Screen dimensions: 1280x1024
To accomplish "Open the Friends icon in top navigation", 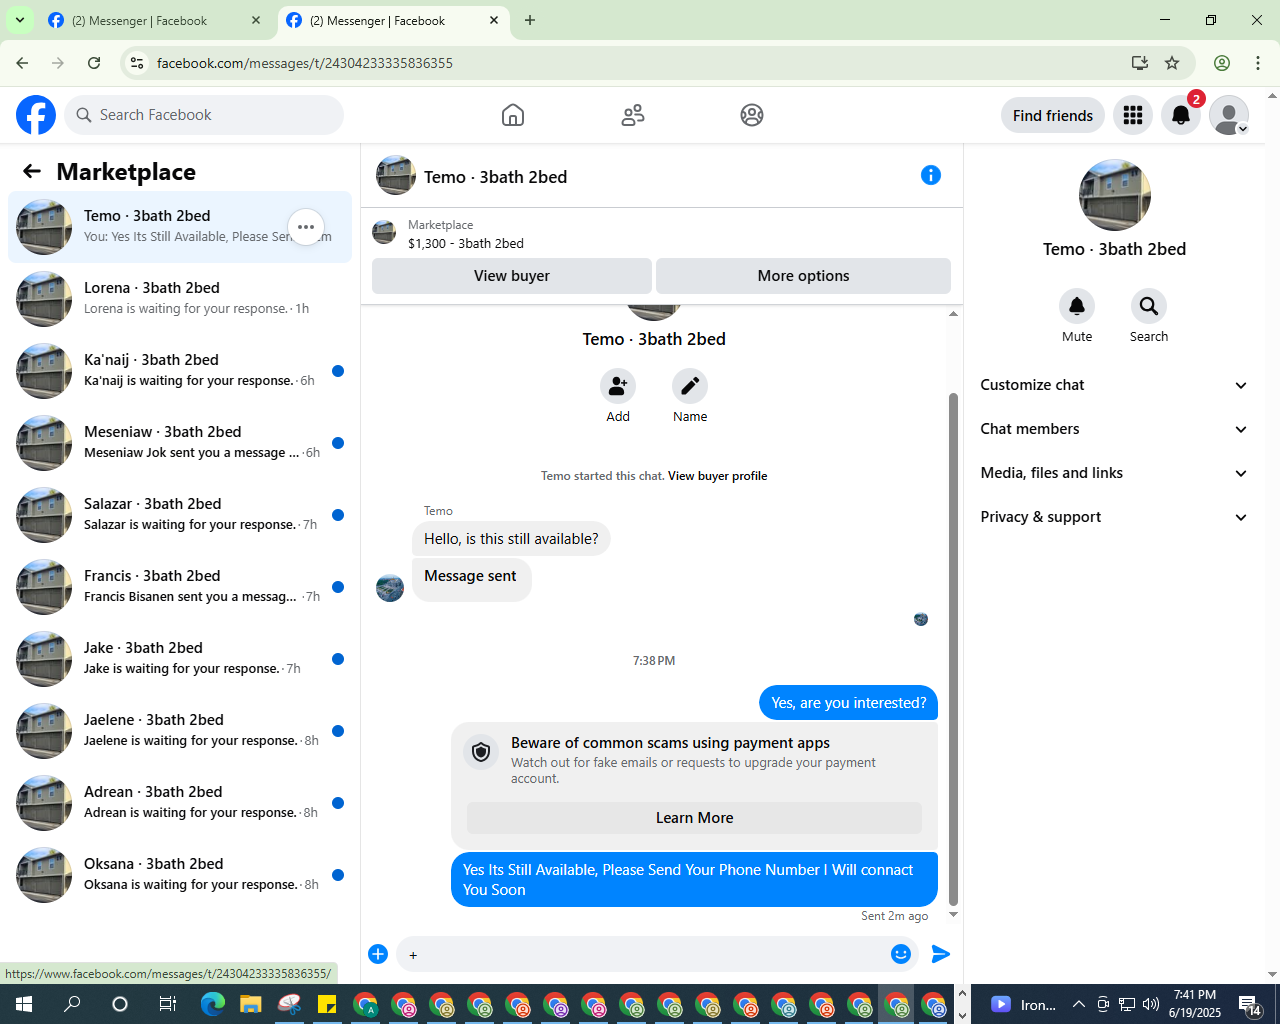I will [x=633, y=115].
